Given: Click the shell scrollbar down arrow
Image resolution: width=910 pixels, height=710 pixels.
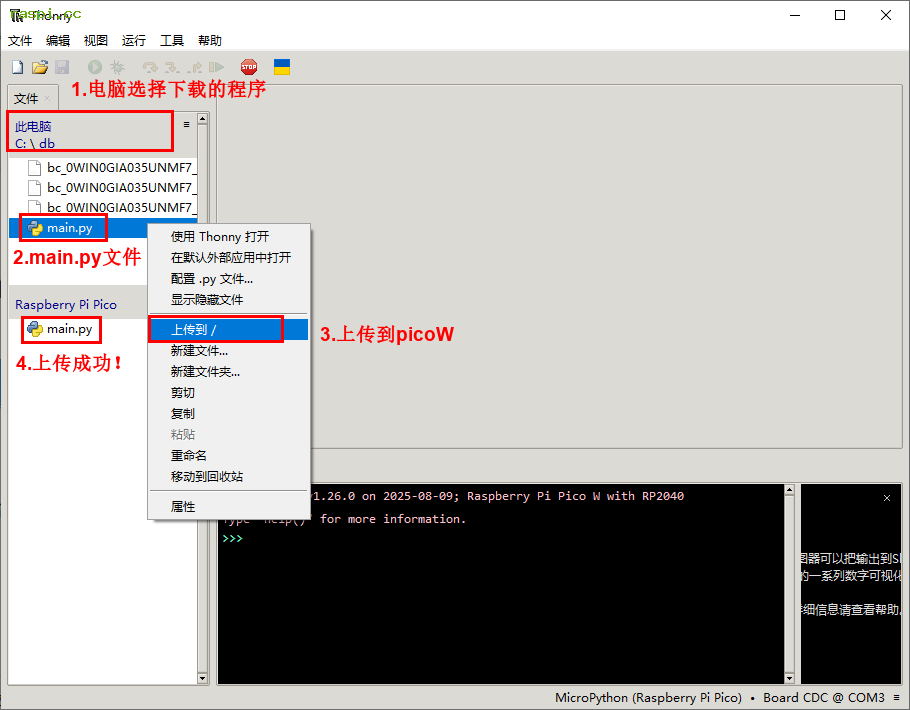Looking at the screenshot, I should (x=791, y=677).
